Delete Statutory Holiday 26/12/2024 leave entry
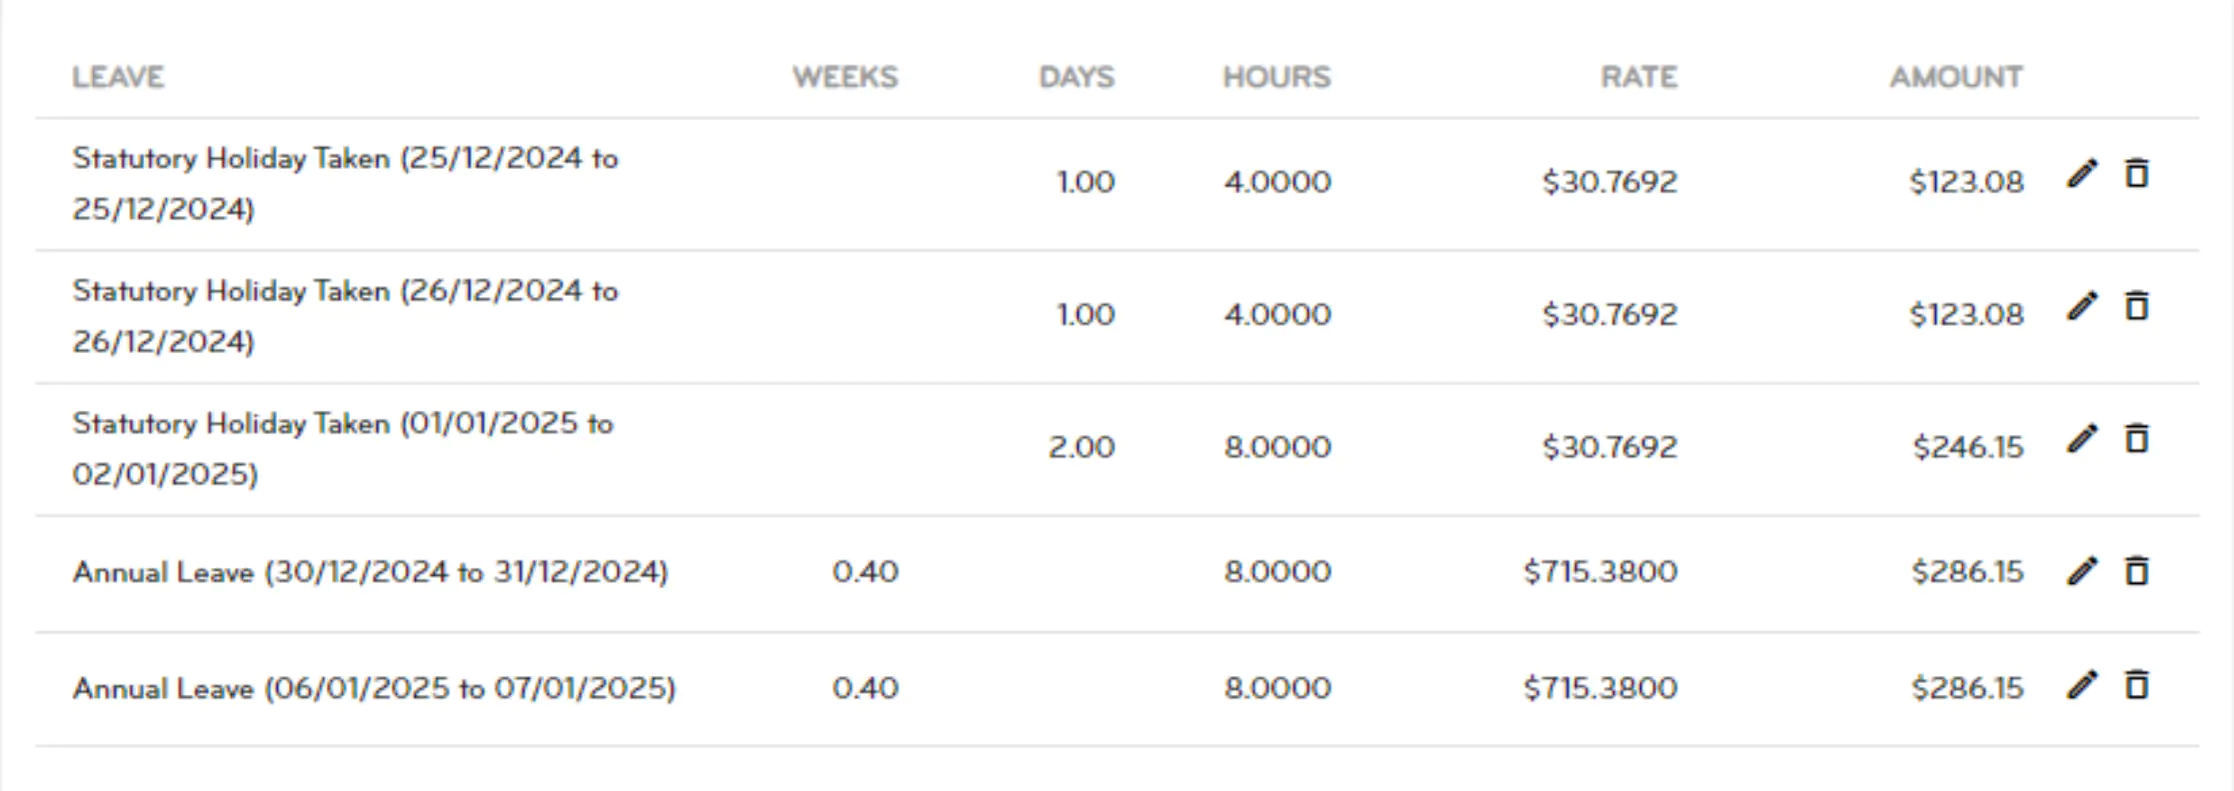The image size is (2234, 791). (x=2137, y=305)
